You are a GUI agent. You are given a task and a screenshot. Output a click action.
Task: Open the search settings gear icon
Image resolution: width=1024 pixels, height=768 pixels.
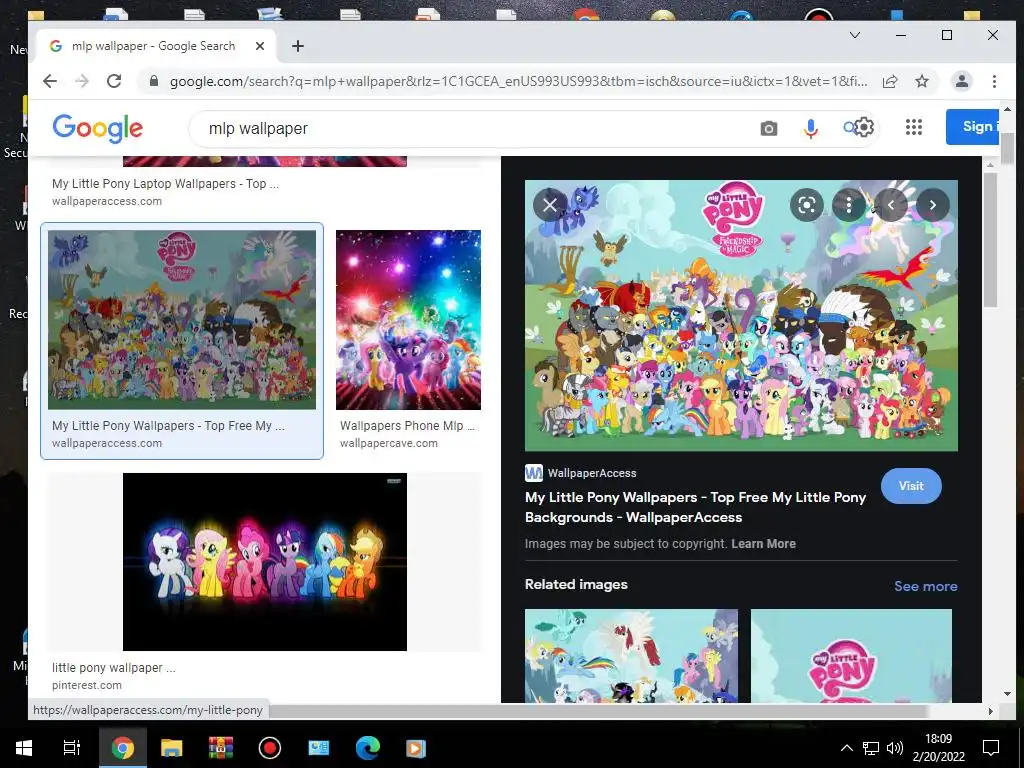(863, 127)
